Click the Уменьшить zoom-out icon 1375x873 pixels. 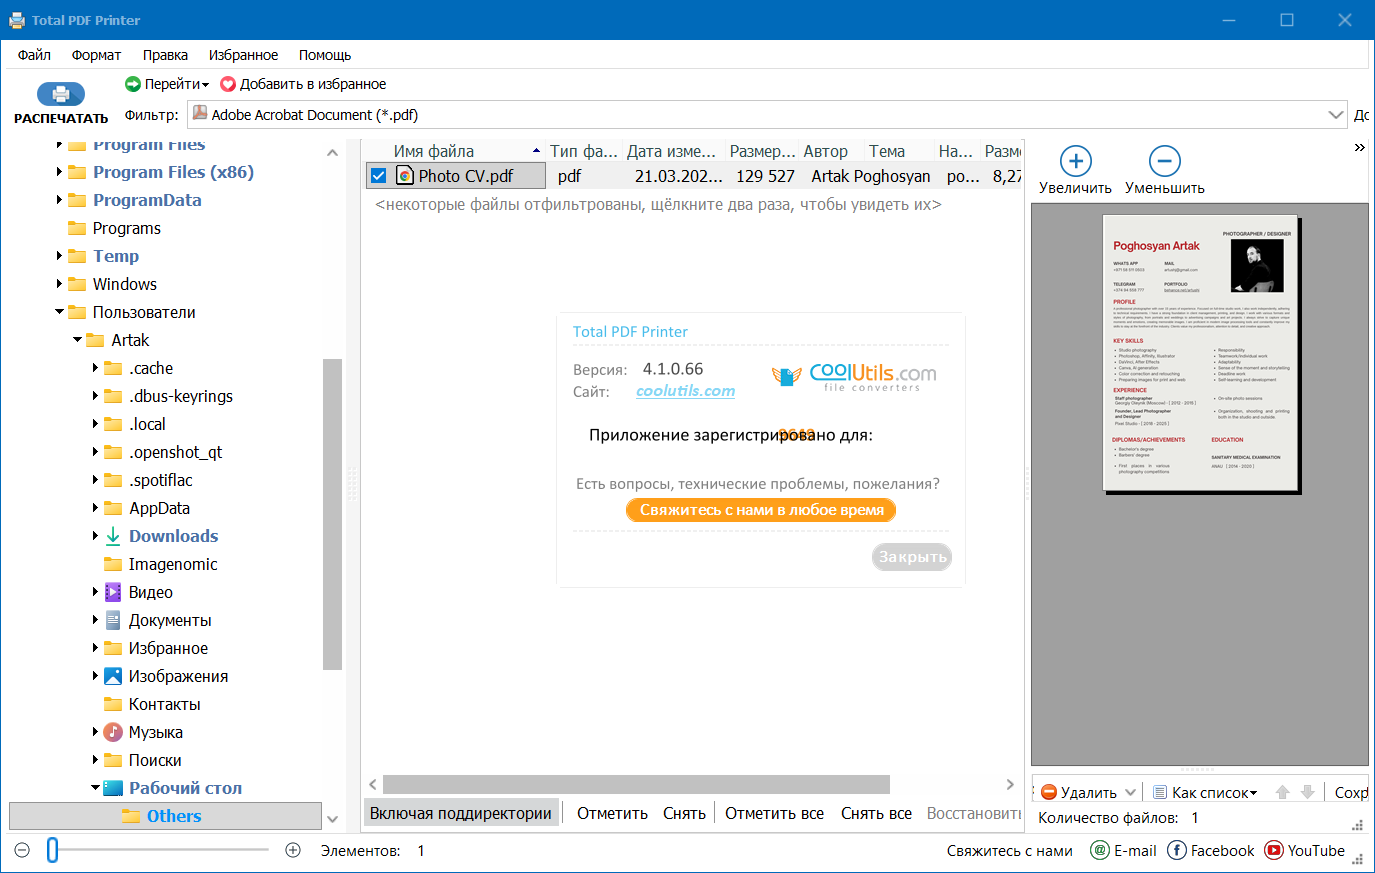(x=1165, y=161)
